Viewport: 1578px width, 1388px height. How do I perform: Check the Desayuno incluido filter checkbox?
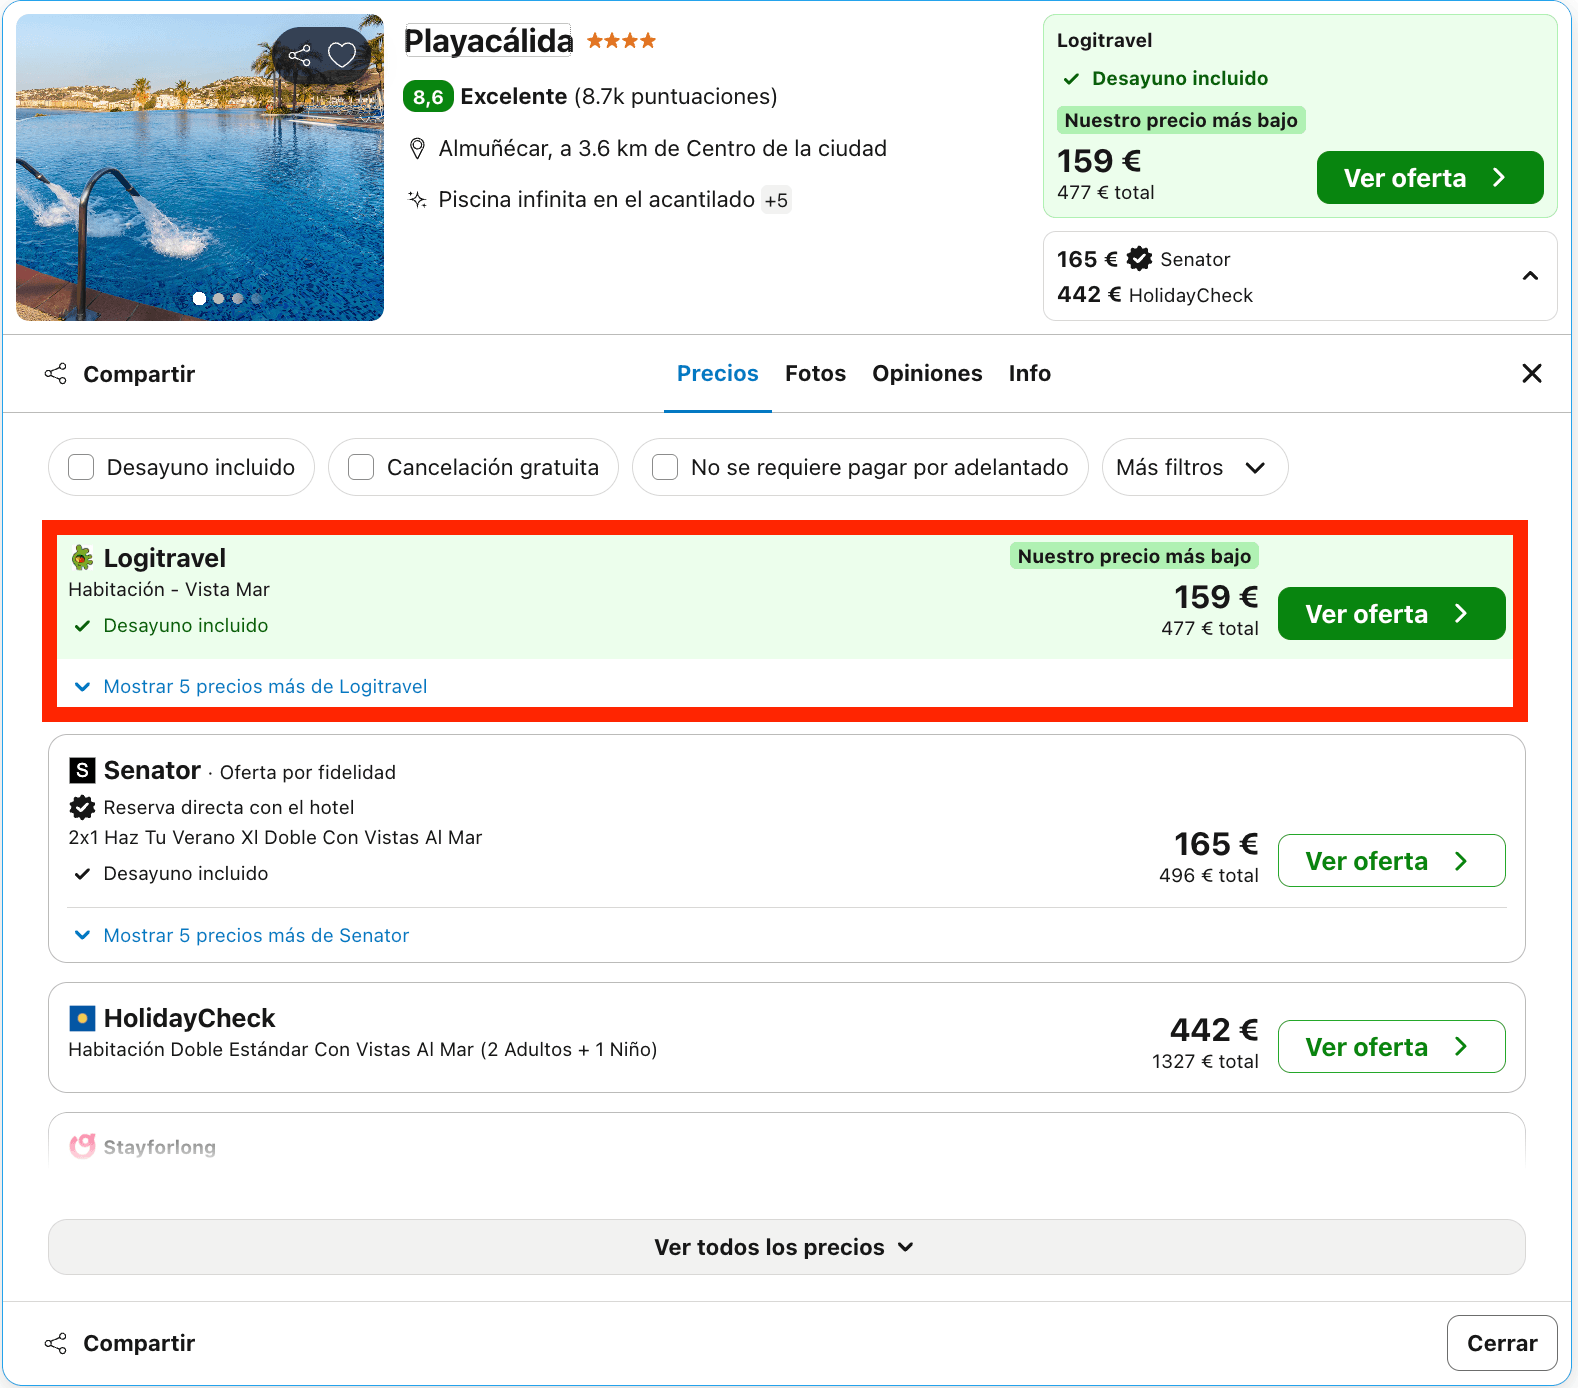click(81, 467)
